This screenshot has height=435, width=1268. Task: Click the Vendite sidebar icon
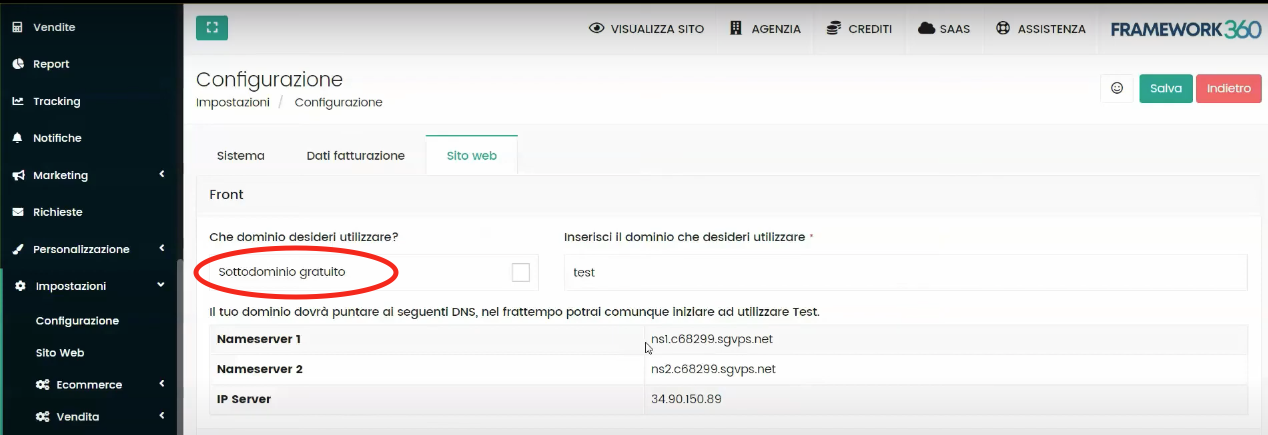pos(18,27)
